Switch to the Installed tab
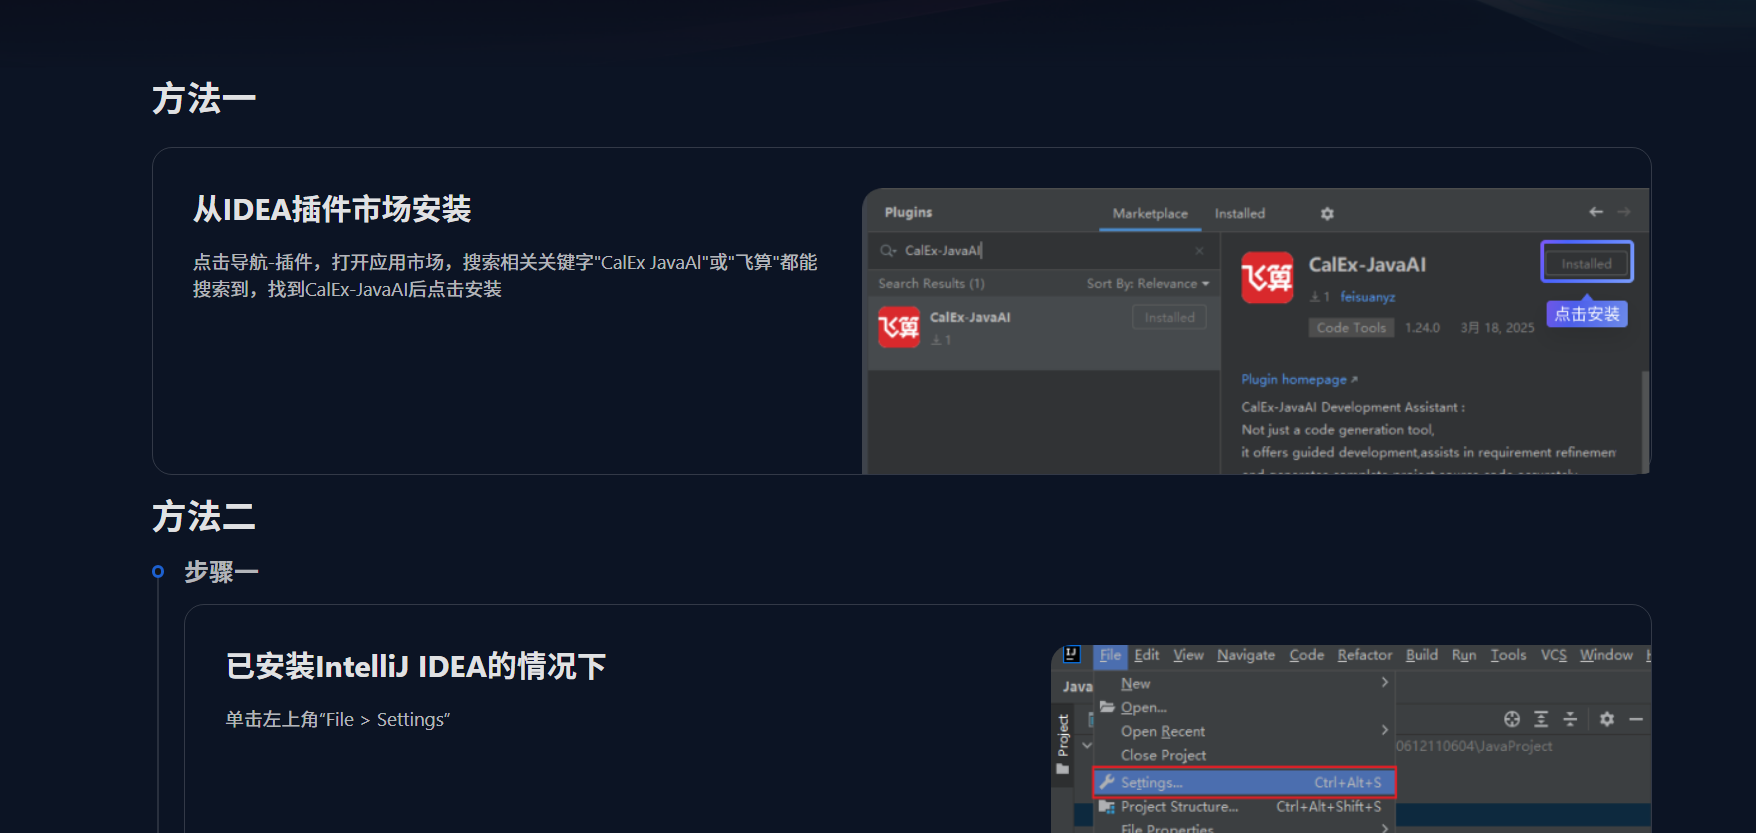The image size is (1756, 833). pos(1240,214)
